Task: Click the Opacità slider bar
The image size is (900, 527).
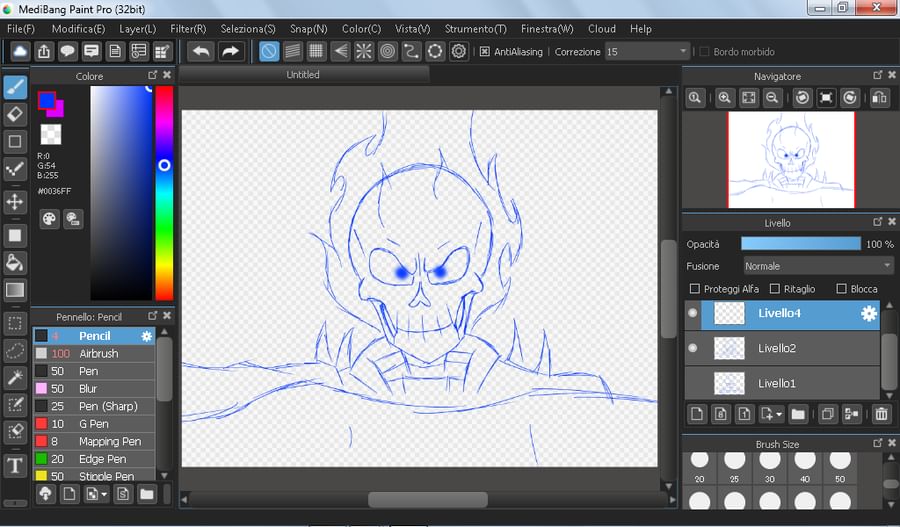Action: (x=801, y=244)
